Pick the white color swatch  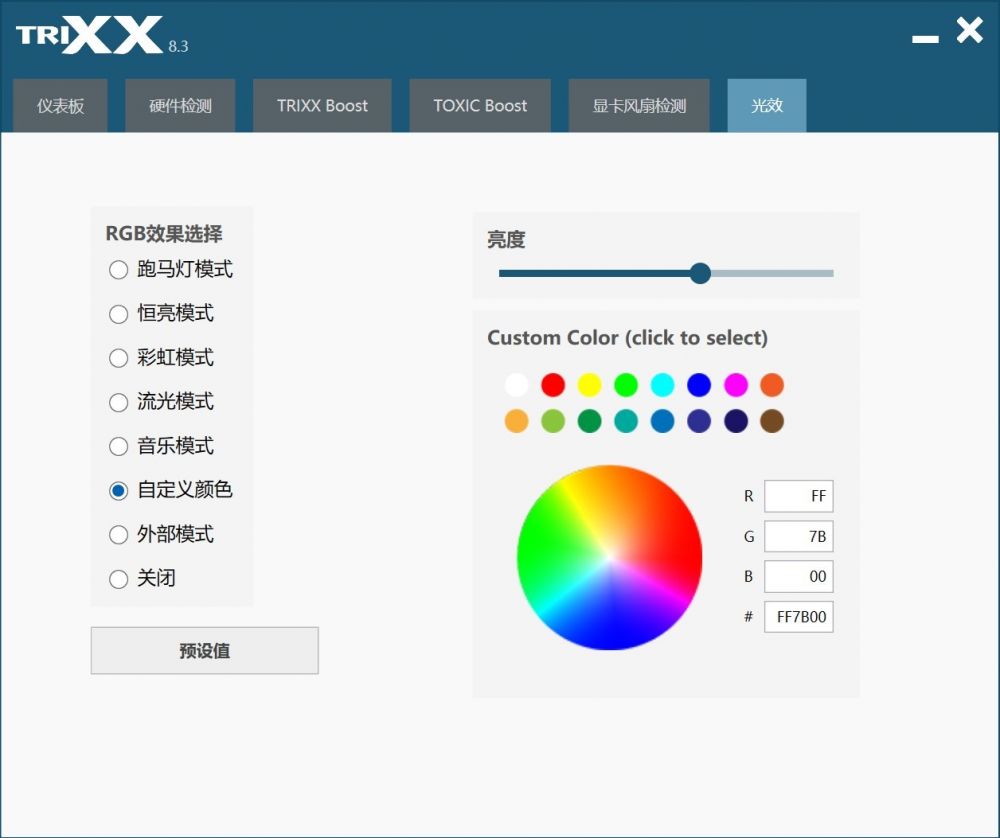pos(517,385)
